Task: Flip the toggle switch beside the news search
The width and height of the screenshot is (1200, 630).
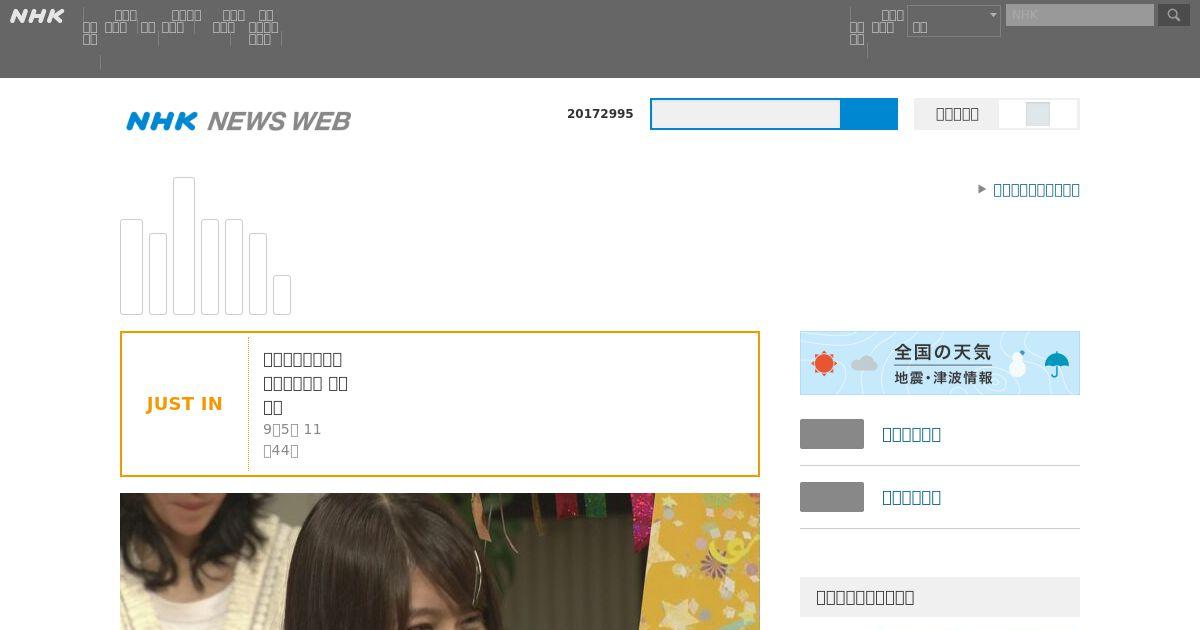Action: click(x=1038, y=114)
